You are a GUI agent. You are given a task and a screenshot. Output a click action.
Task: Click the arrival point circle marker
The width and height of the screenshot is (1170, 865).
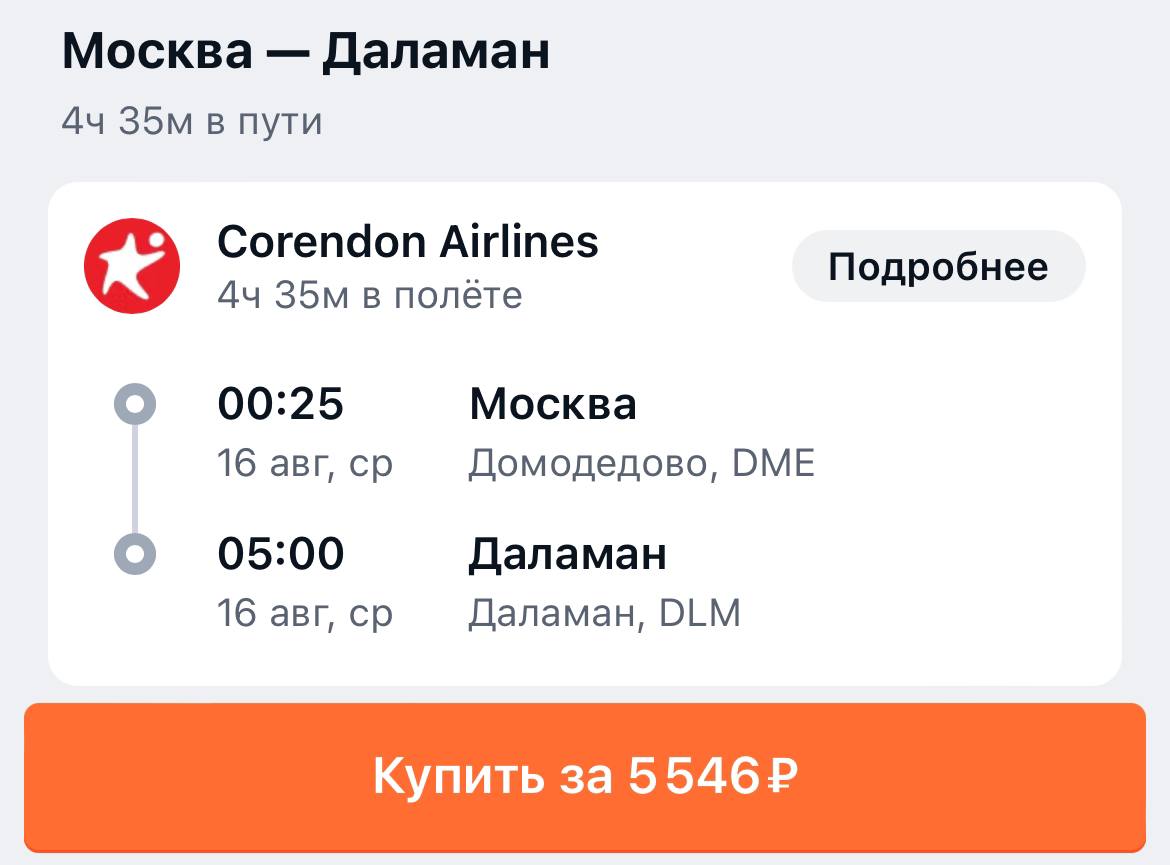pyautogui.click(x=136, y=553)
